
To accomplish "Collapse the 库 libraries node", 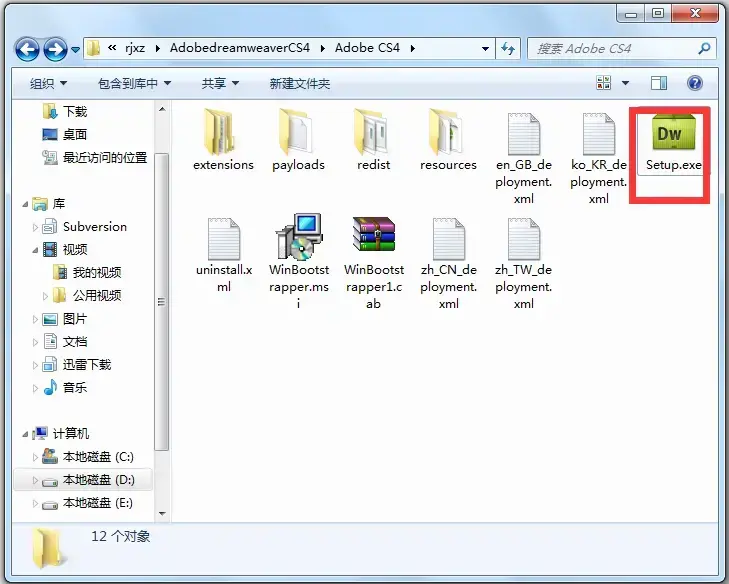I will [x=25, y=204].
